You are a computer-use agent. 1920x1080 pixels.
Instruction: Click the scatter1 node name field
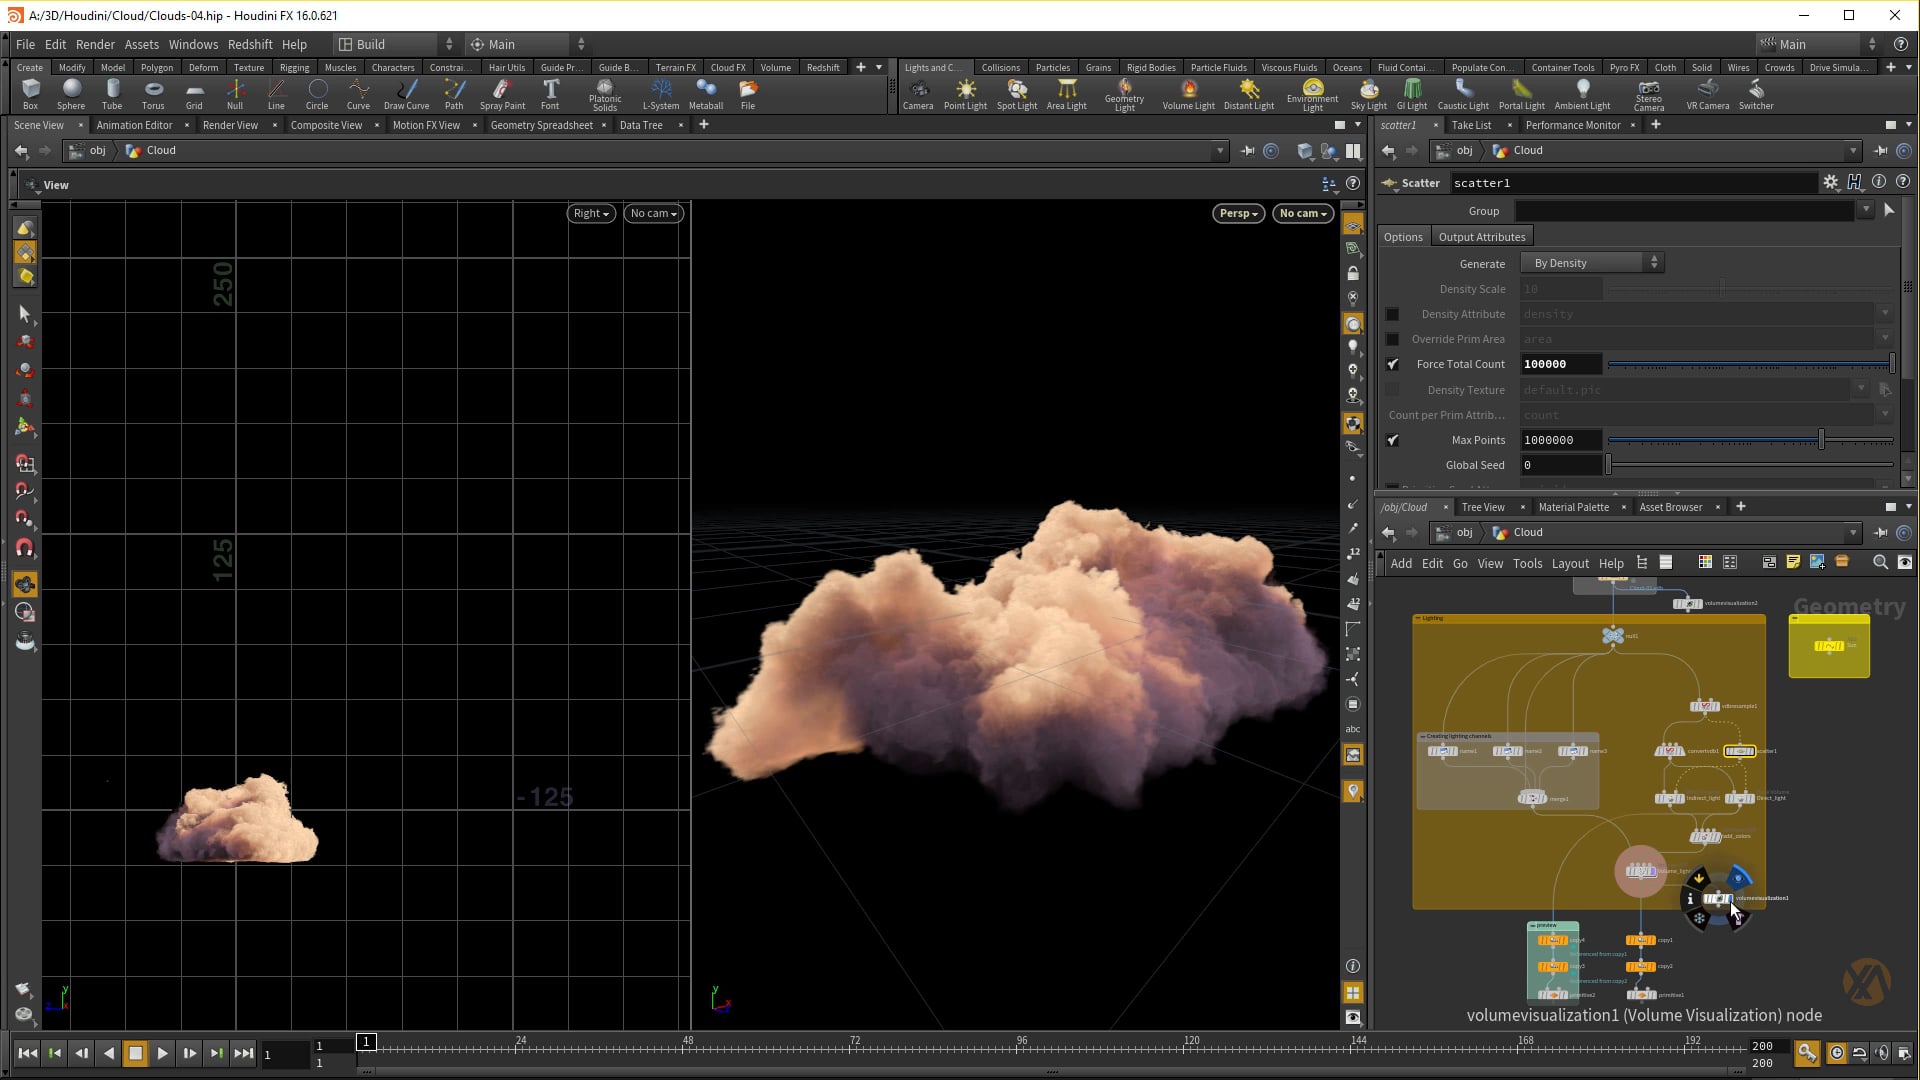click(x=1632, y=183)
